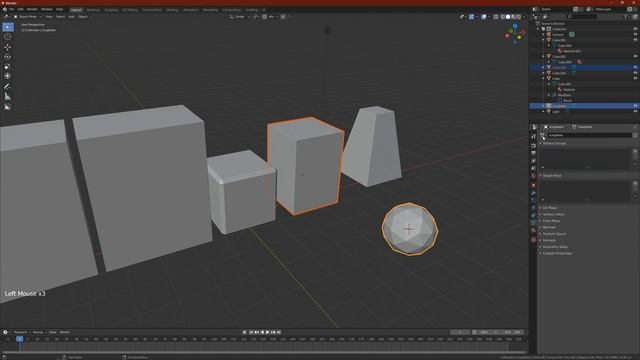
Task: Hide Cube.002 using its eye icon
Action: (635, 56)
